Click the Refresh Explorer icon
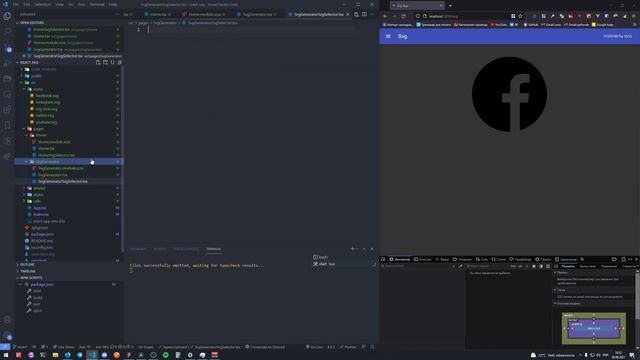Viewport: 640px width, 360px height. click(x=113, y=62)
